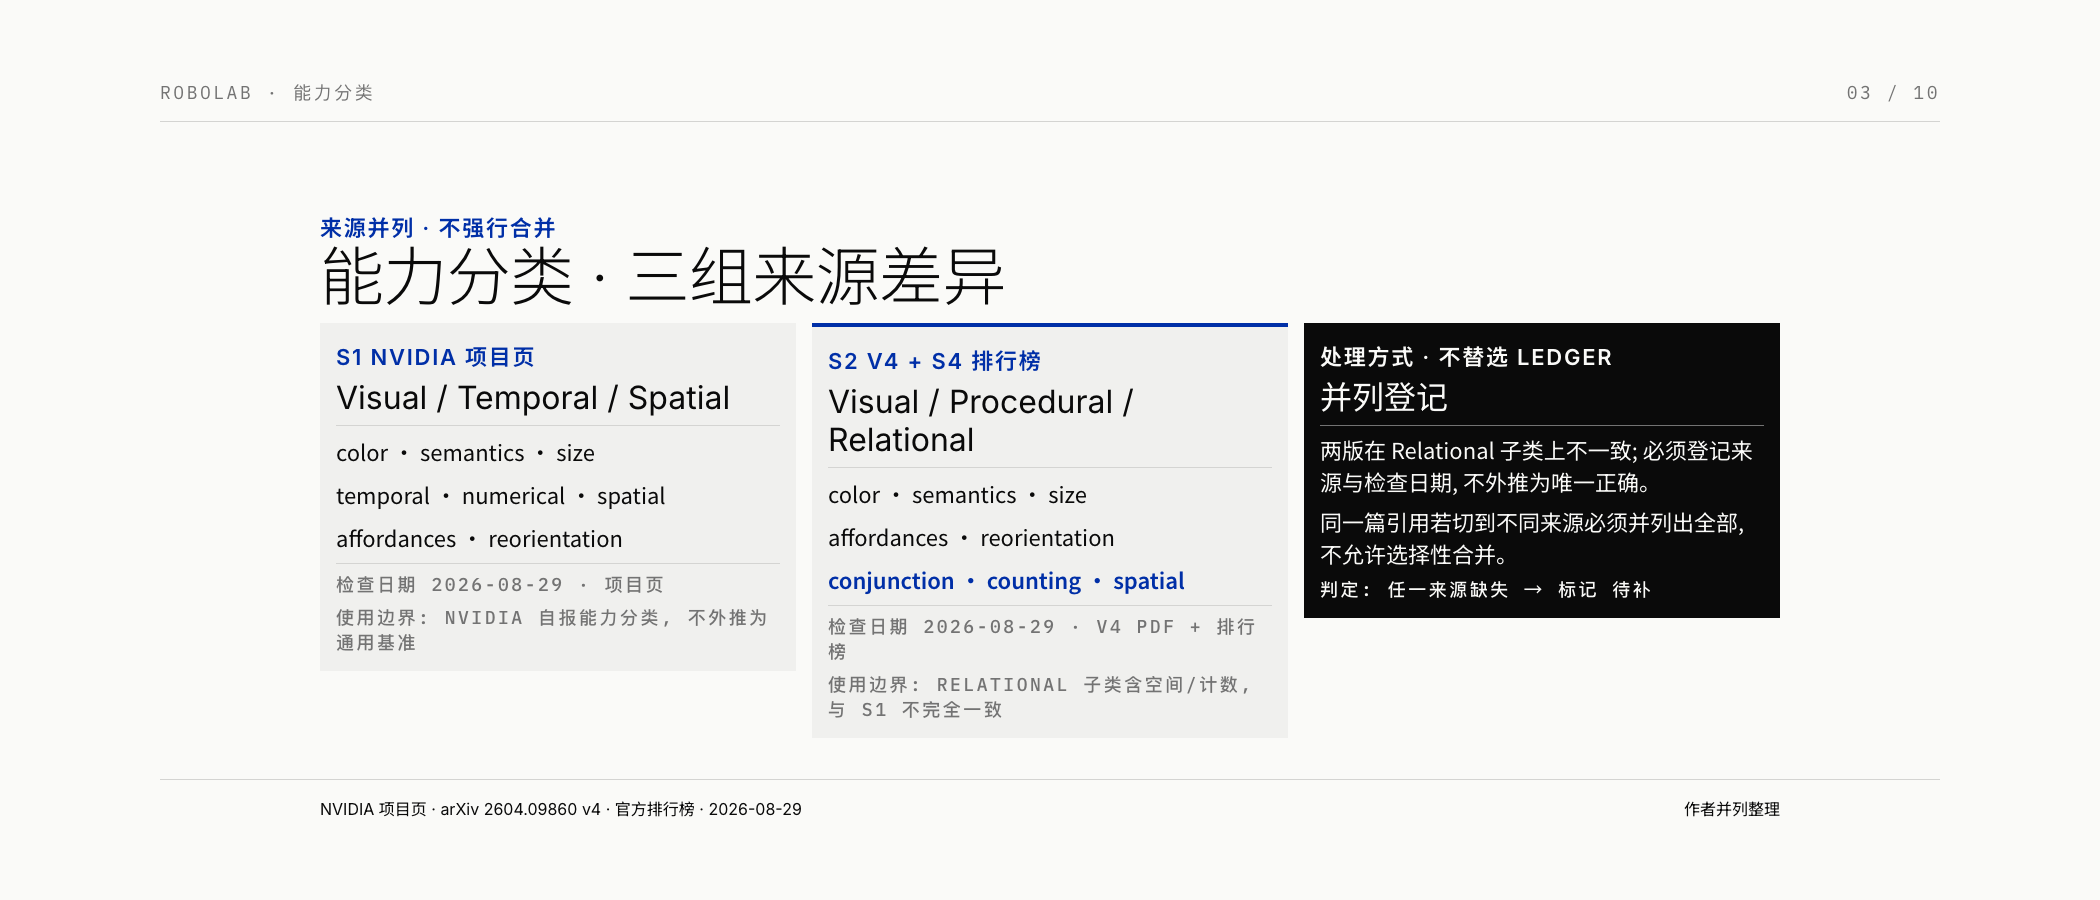Click paragraph starting 两版在 Relational
The width and height of the screenshot is (2100, 900).
tap(1536, 467)
